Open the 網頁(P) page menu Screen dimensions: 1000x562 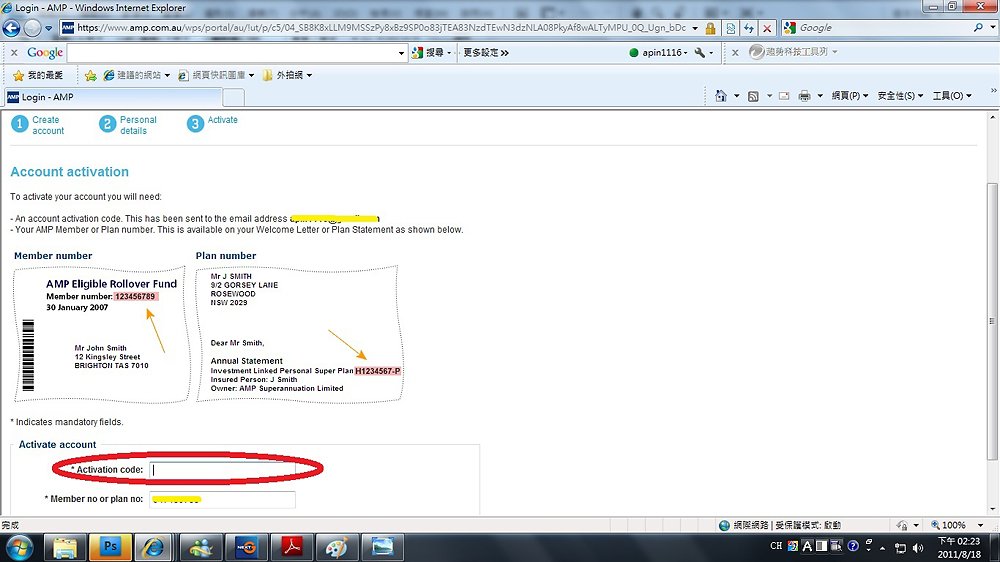point(849,96)
